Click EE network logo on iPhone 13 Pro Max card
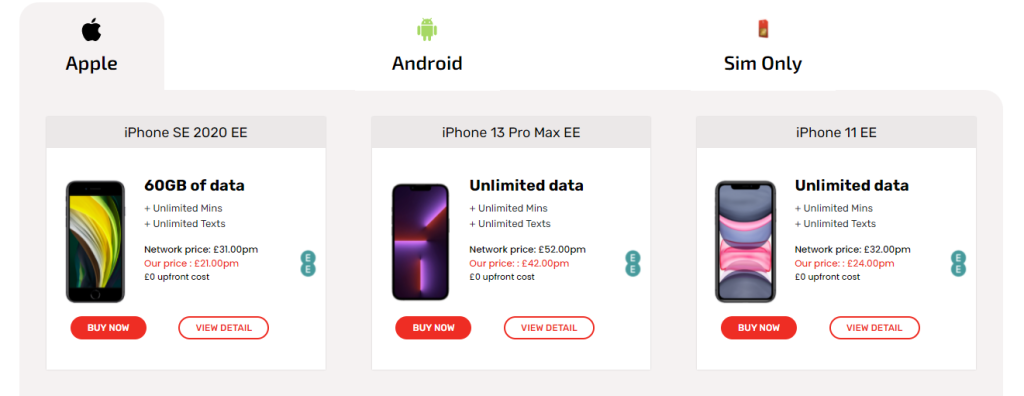This screenshot has width=1024, height=396. 632,263
